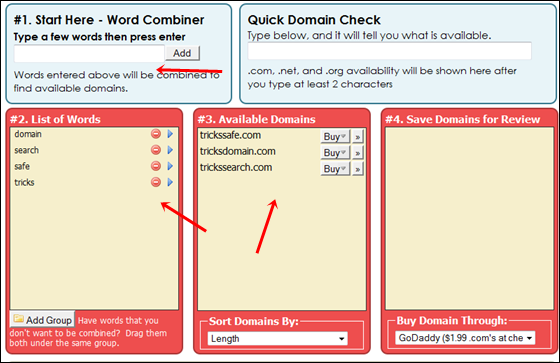
Task: Open the Buy dropdown for trickssafe.com
Action: (335, 137)
